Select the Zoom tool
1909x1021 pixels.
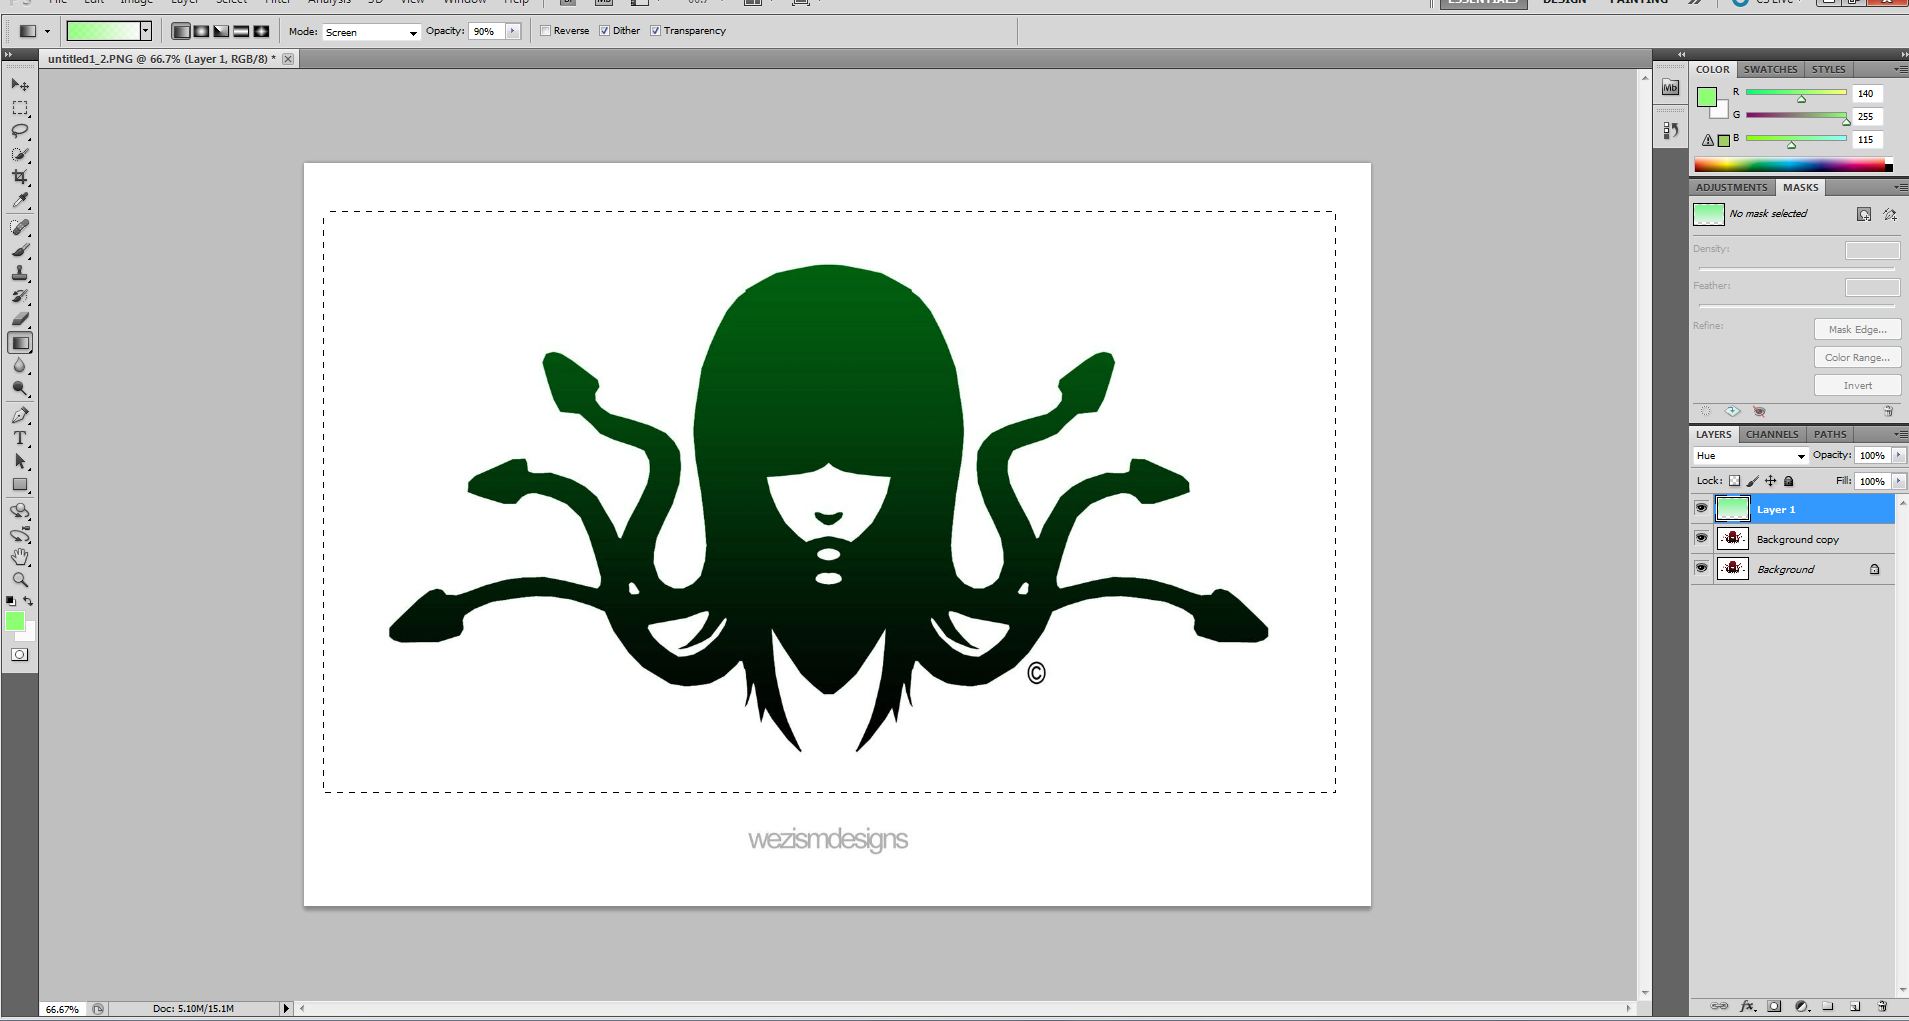pyautogui.click(x=20, y=580)
